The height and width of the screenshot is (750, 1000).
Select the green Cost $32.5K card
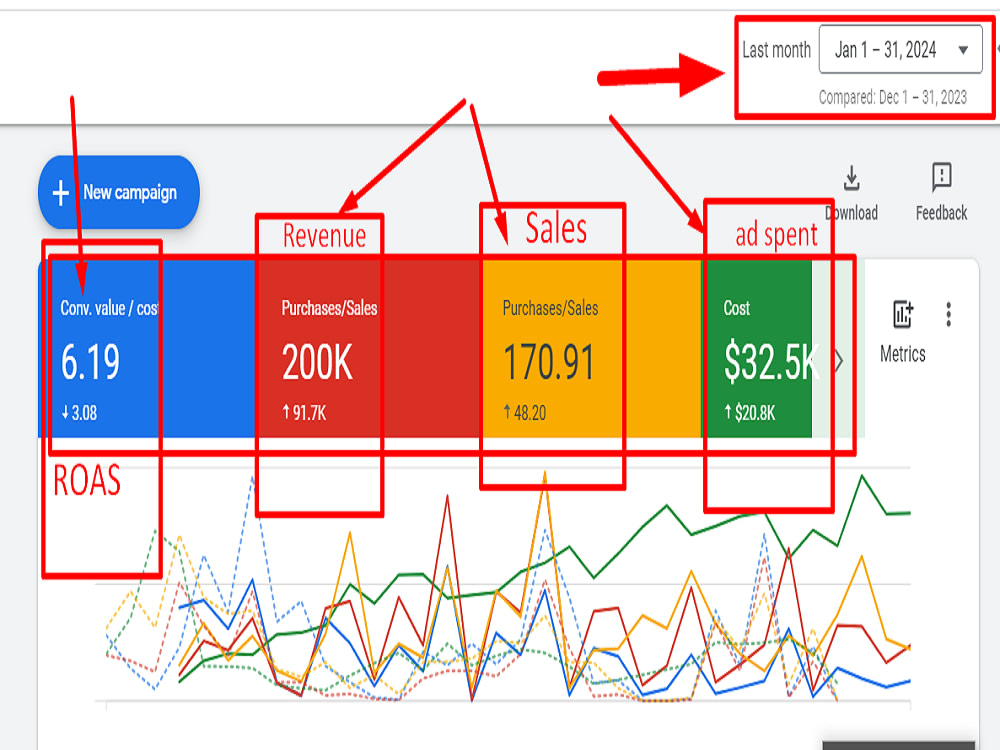click(757, 349)
